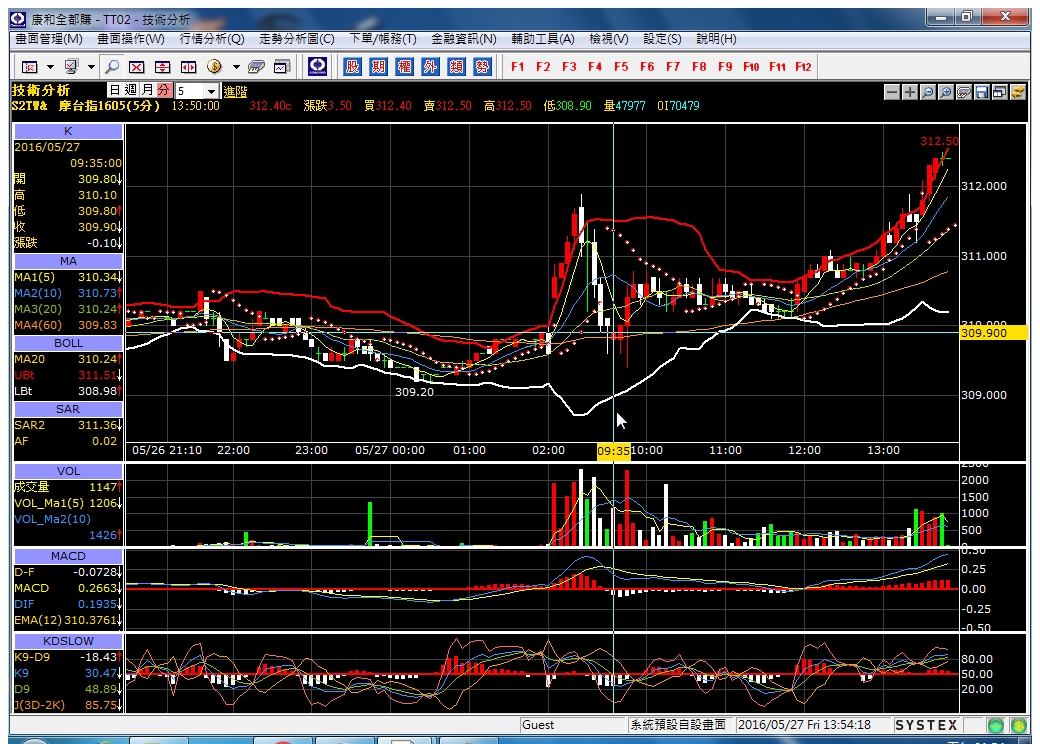Open 行情分析(Q) menu

tap(212, 39)
